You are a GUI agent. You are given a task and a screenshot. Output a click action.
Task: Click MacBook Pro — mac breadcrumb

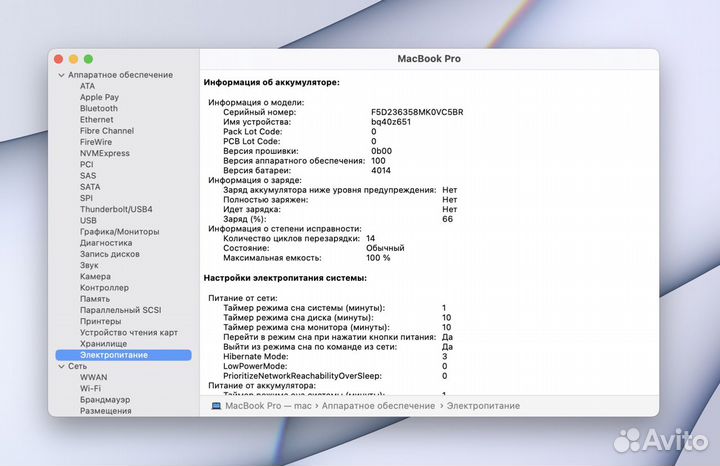pyautogui.click(x=268, y=406)
